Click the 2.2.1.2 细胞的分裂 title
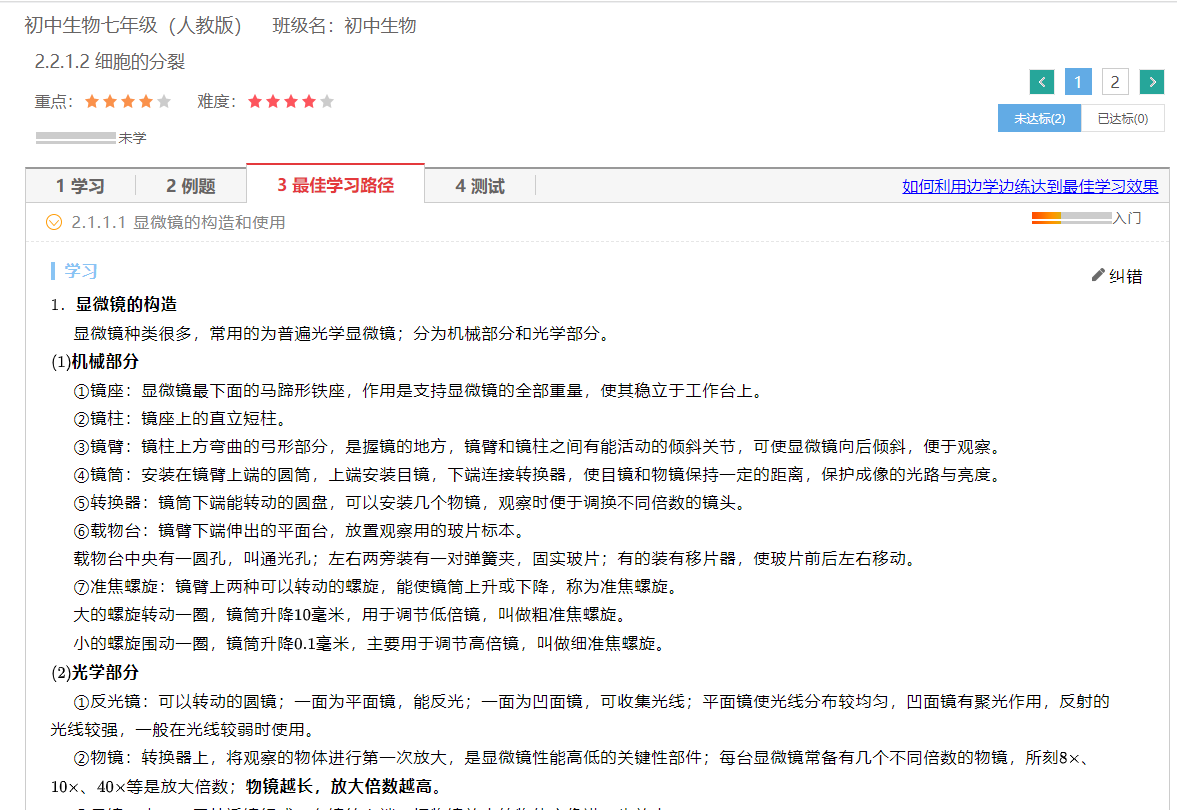Screen dimensions: 1177x810 click(x=110, y=62)
